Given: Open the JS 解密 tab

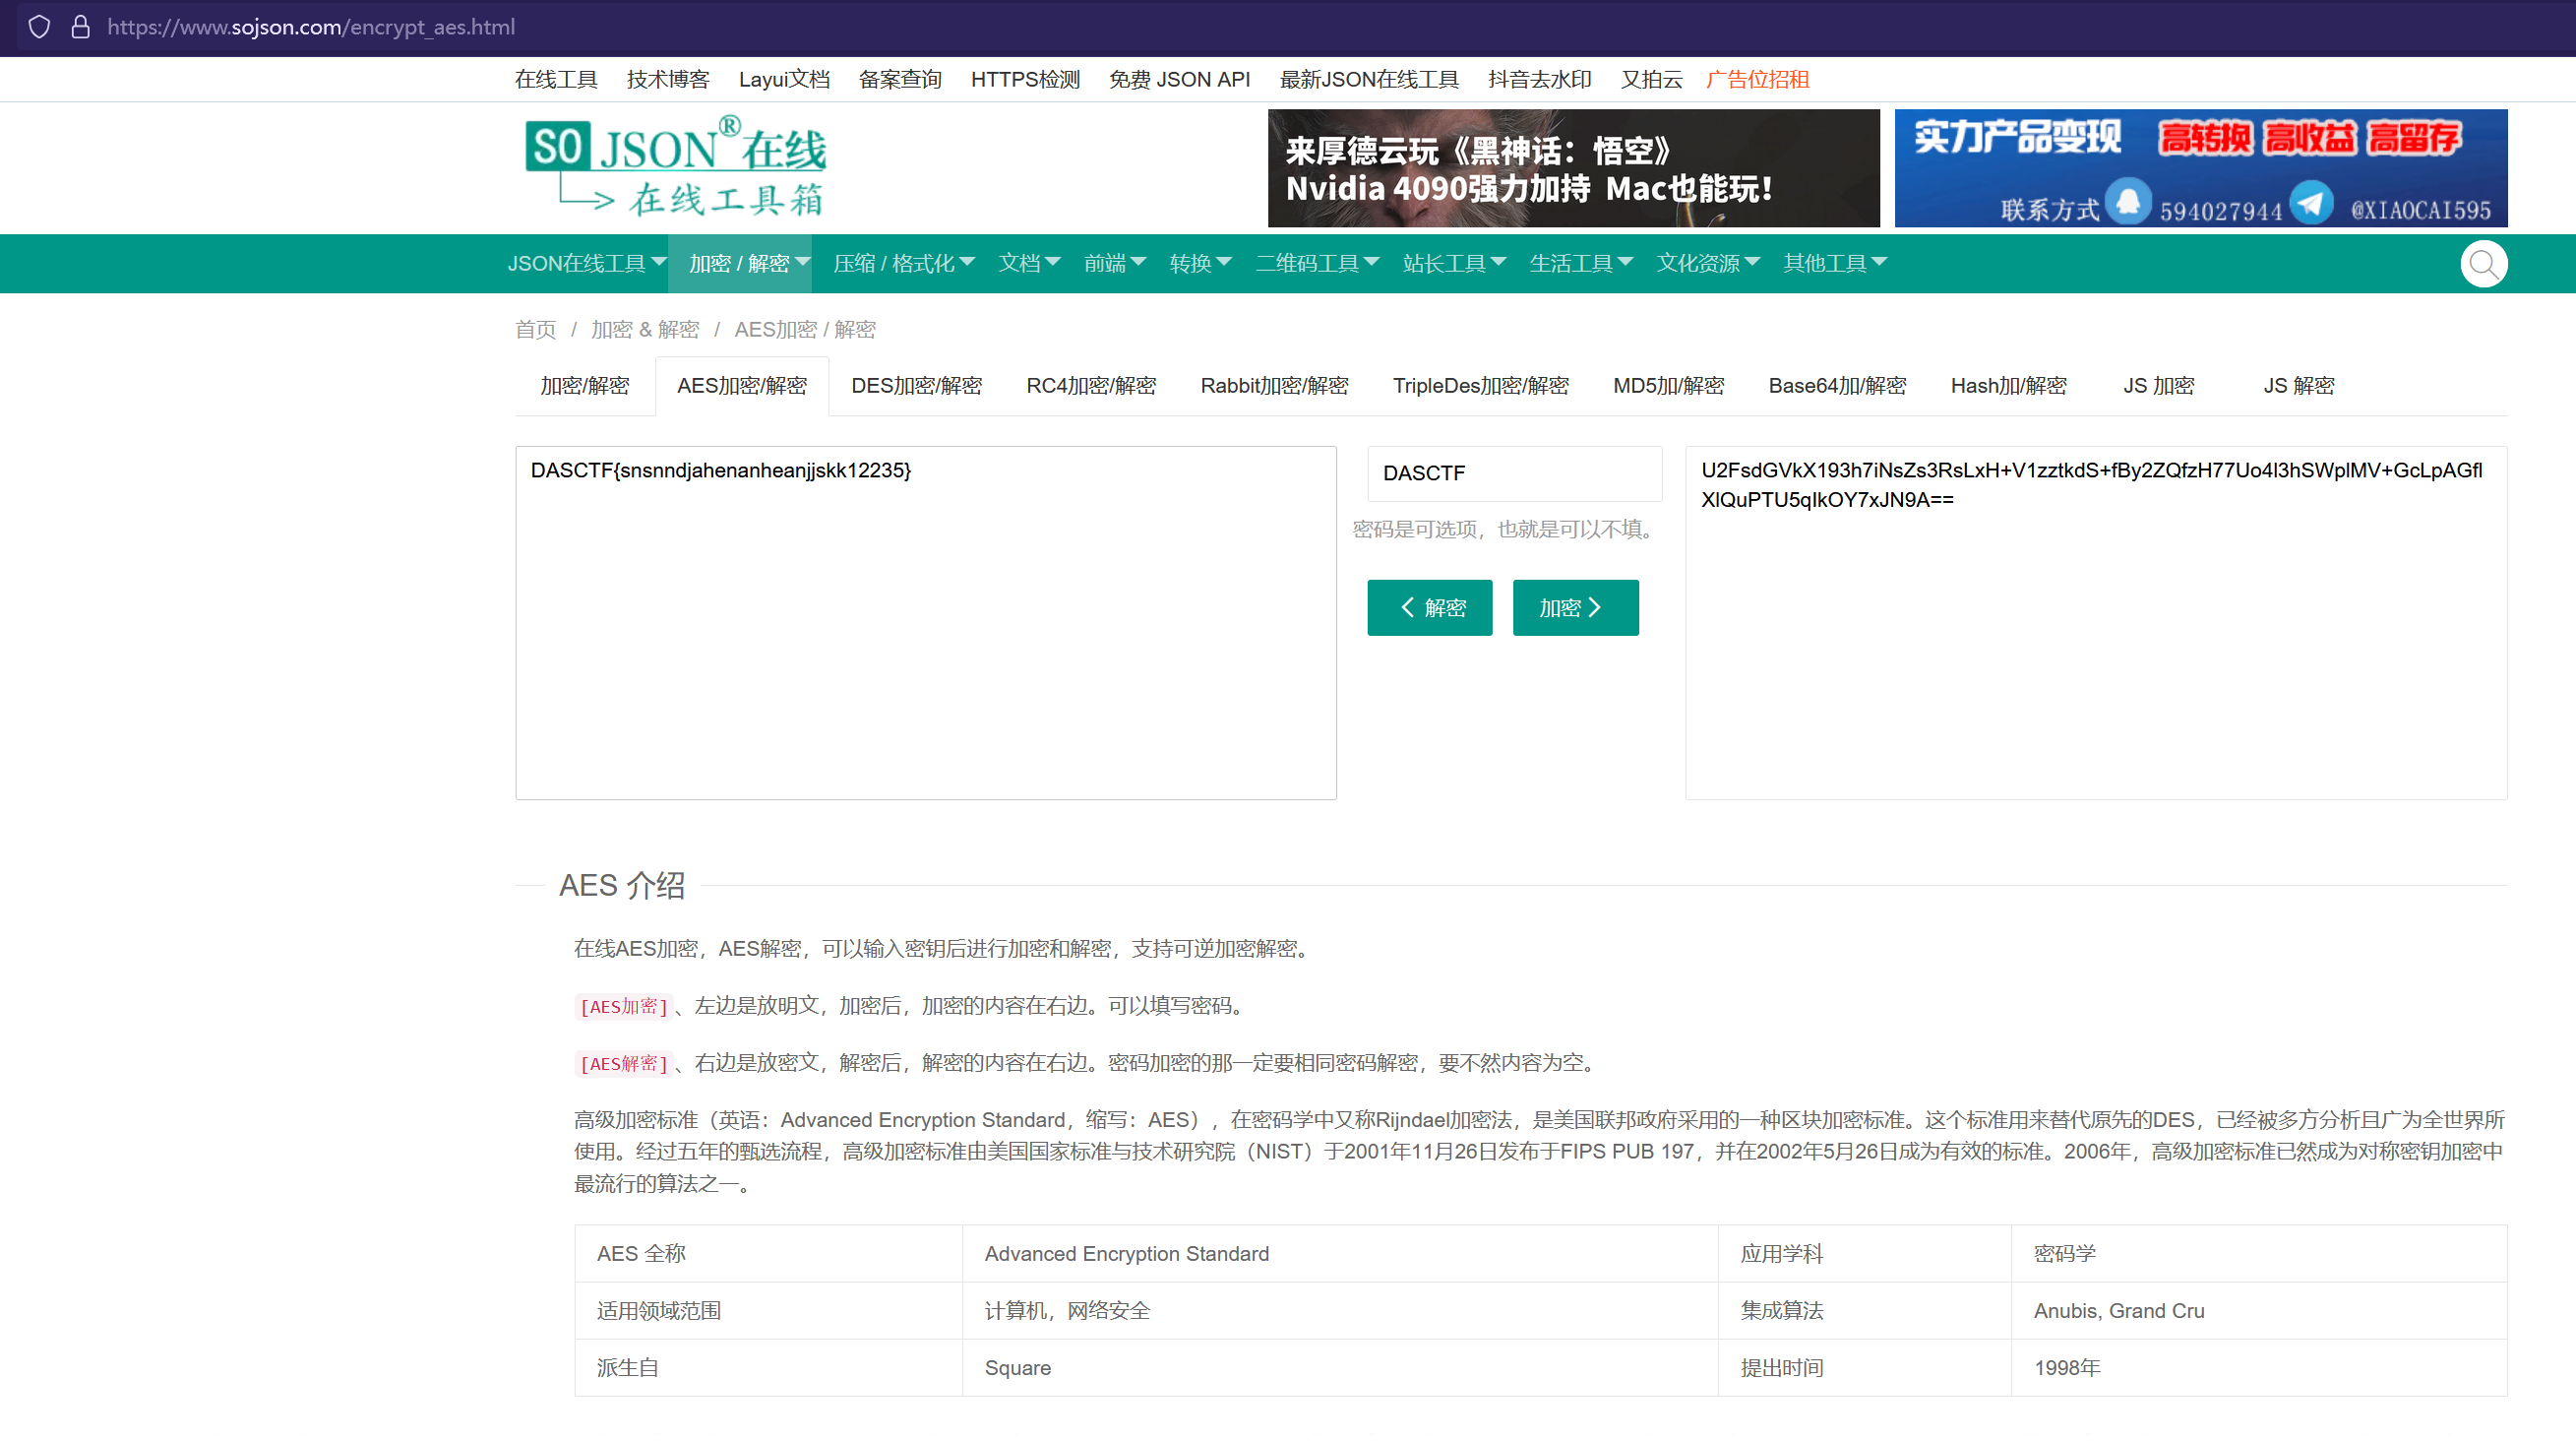Looking at the screenshot, I should point(2299,386).
